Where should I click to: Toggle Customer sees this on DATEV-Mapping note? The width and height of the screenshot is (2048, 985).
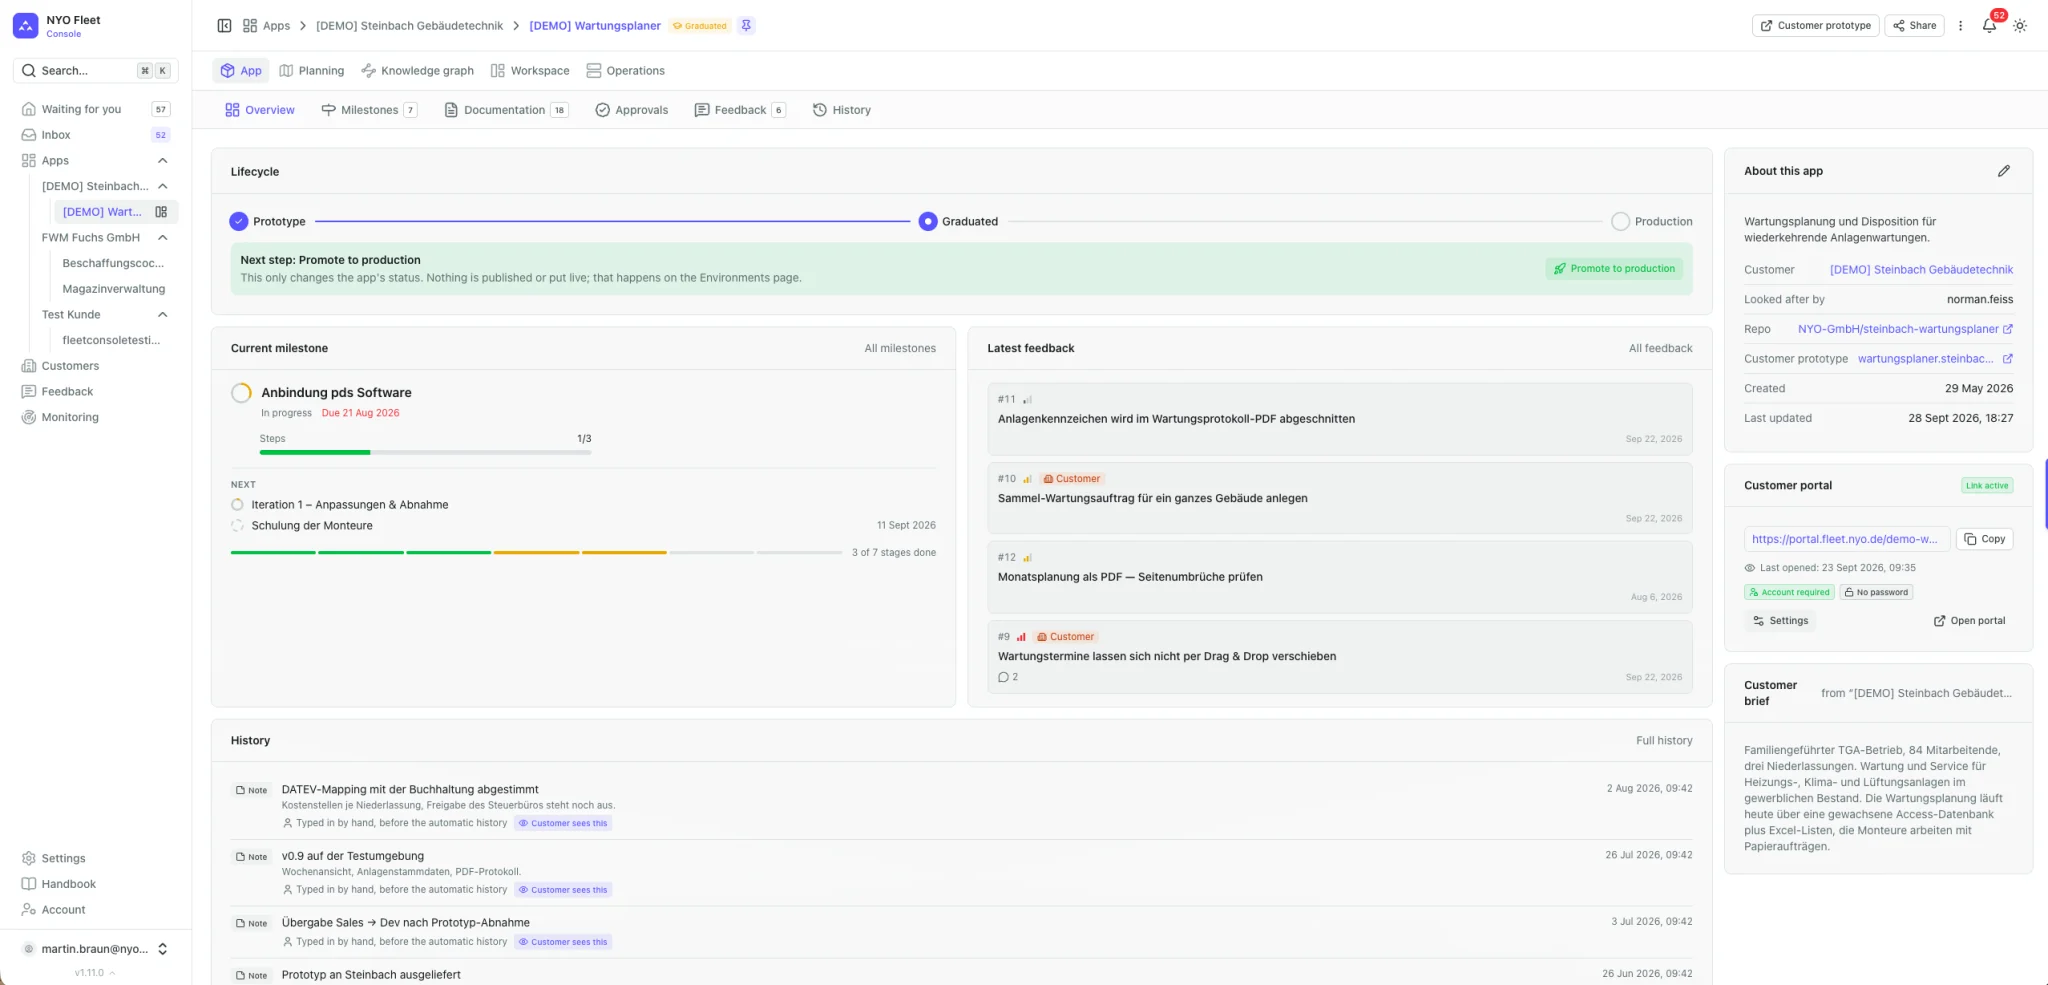[x=563, y=823]
